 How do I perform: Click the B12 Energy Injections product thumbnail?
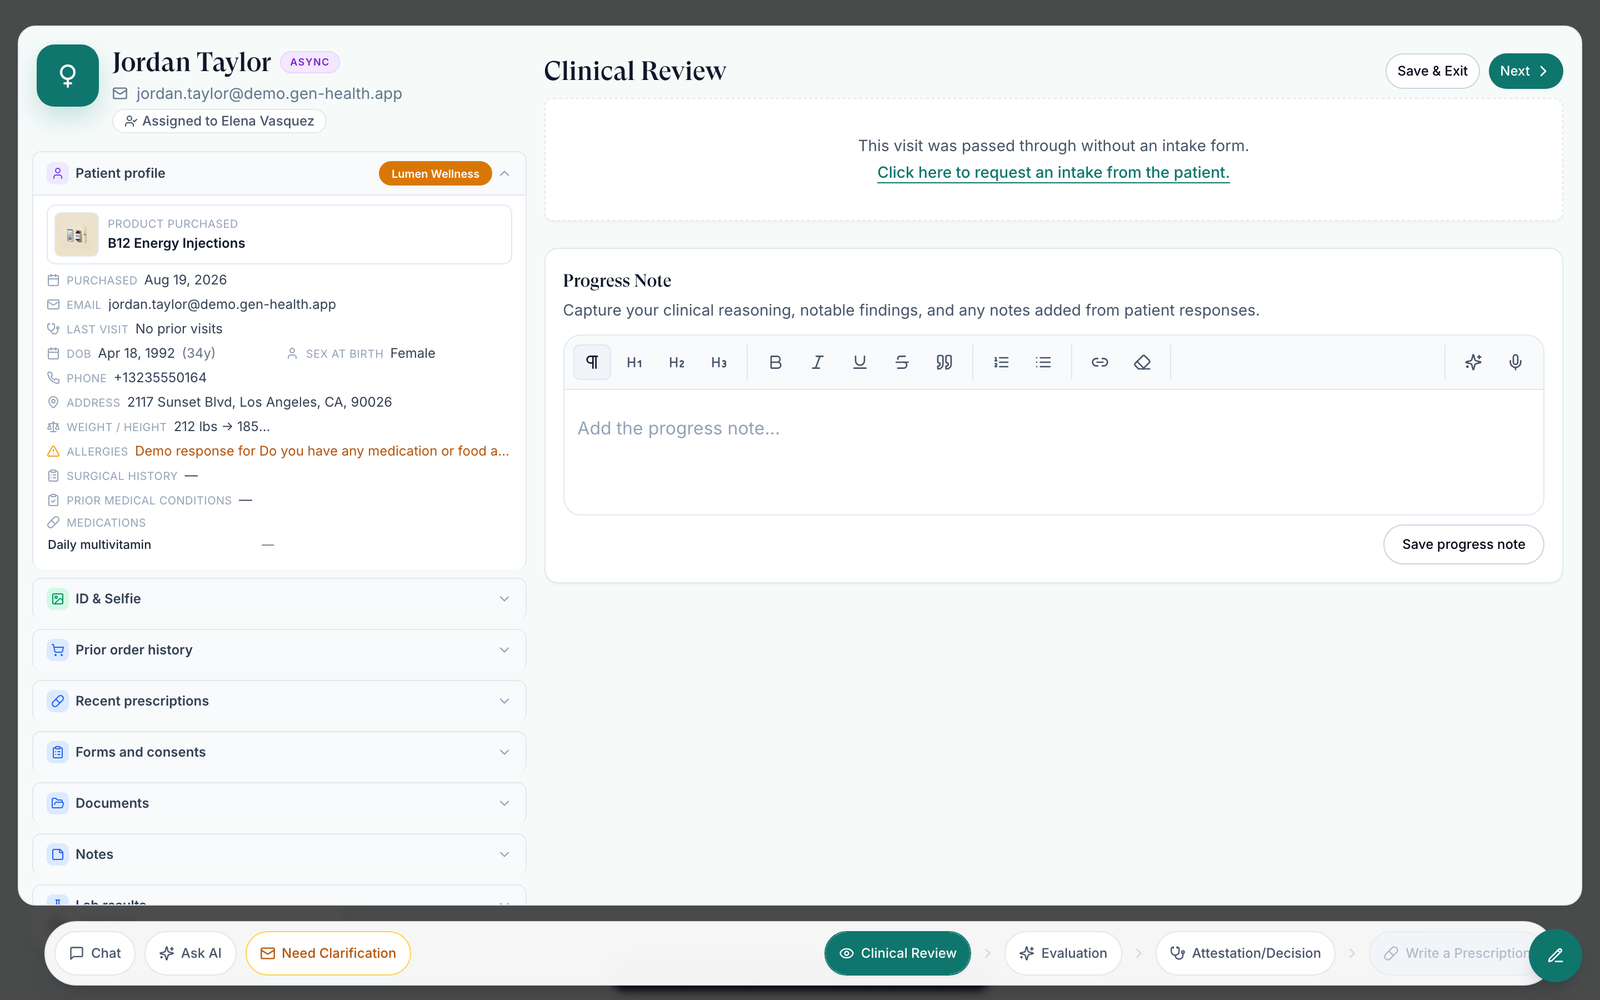(76, 235)
